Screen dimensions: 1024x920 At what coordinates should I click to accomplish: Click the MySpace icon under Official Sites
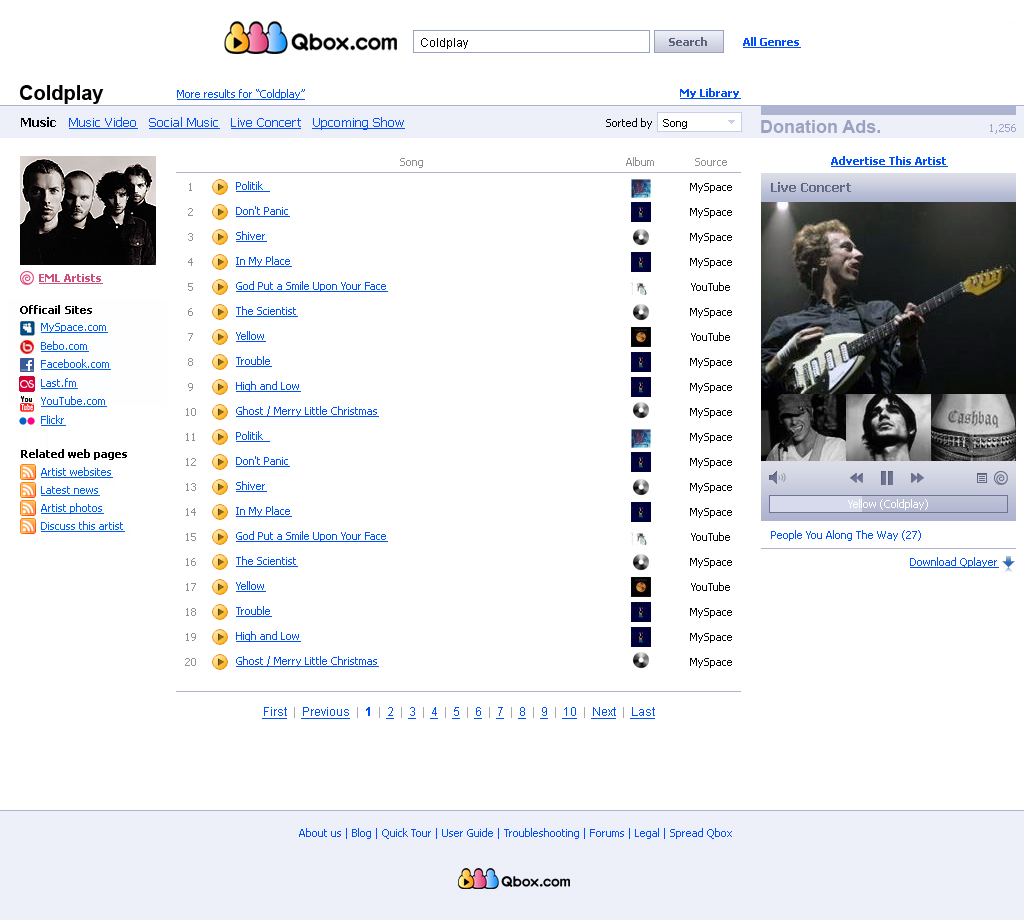click(27, 328)
